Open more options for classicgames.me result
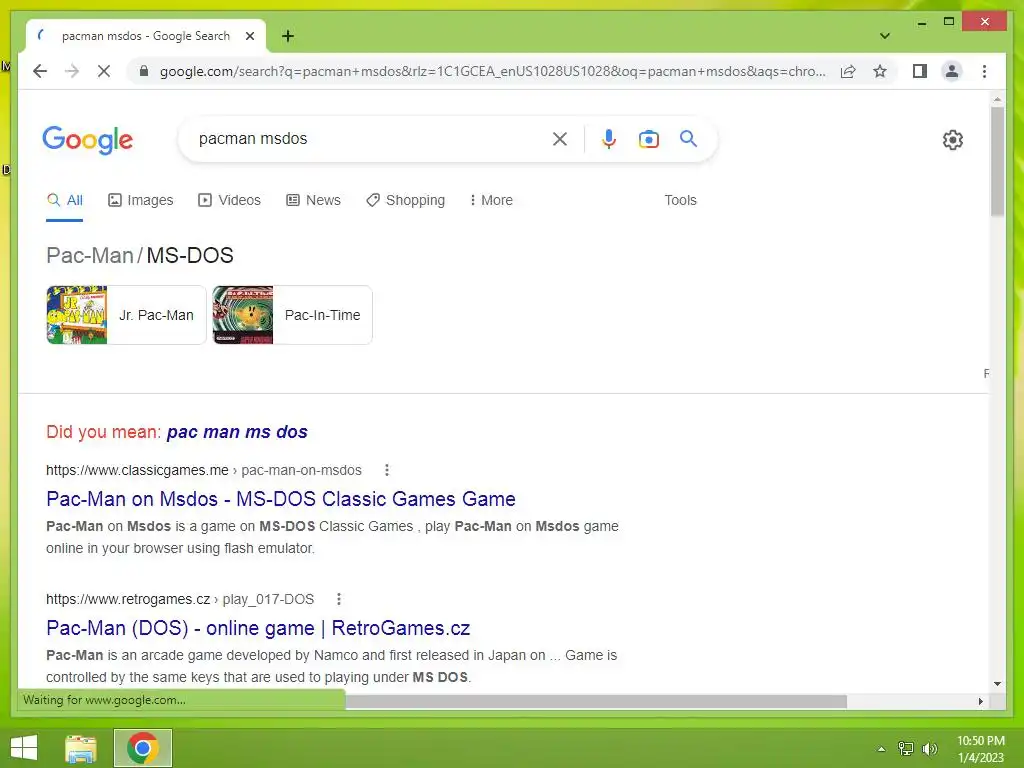1024x768 pixels. click(387, 470)
